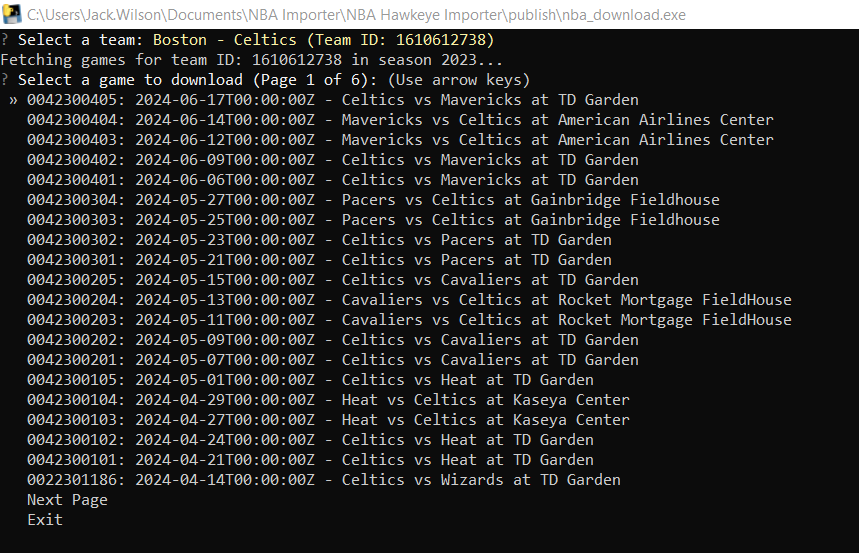Select game 0042300204 at Rocket Mortgage FieldHouse
Image resolution: width=859 pixels, height=553 pixels.
coord(409,300)
